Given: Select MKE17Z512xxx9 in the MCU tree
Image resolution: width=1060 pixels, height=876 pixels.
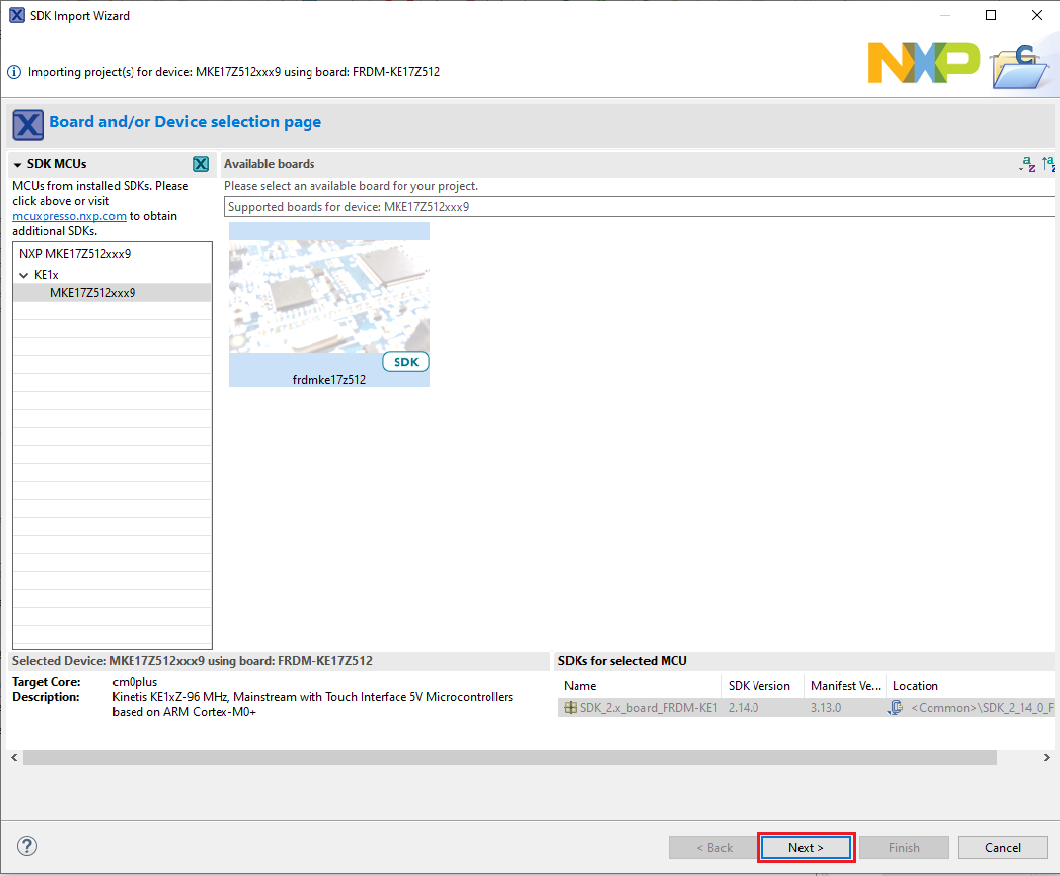Looking at the screenshot, I should click(92, 293).
